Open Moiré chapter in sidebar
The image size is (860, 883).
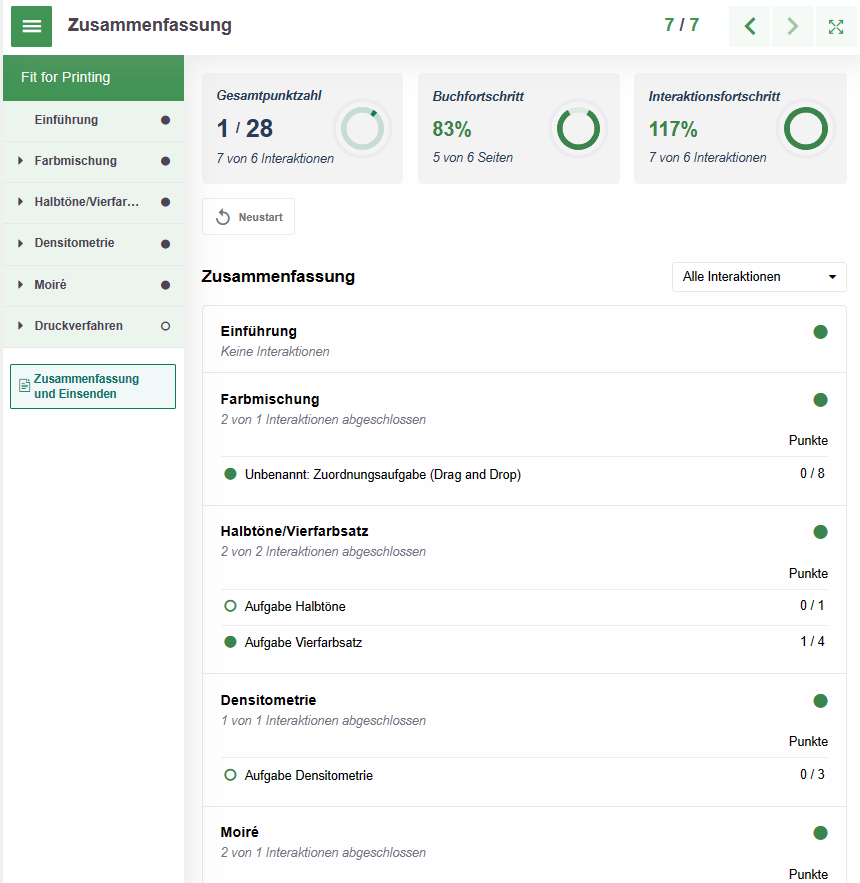[93, 285]
